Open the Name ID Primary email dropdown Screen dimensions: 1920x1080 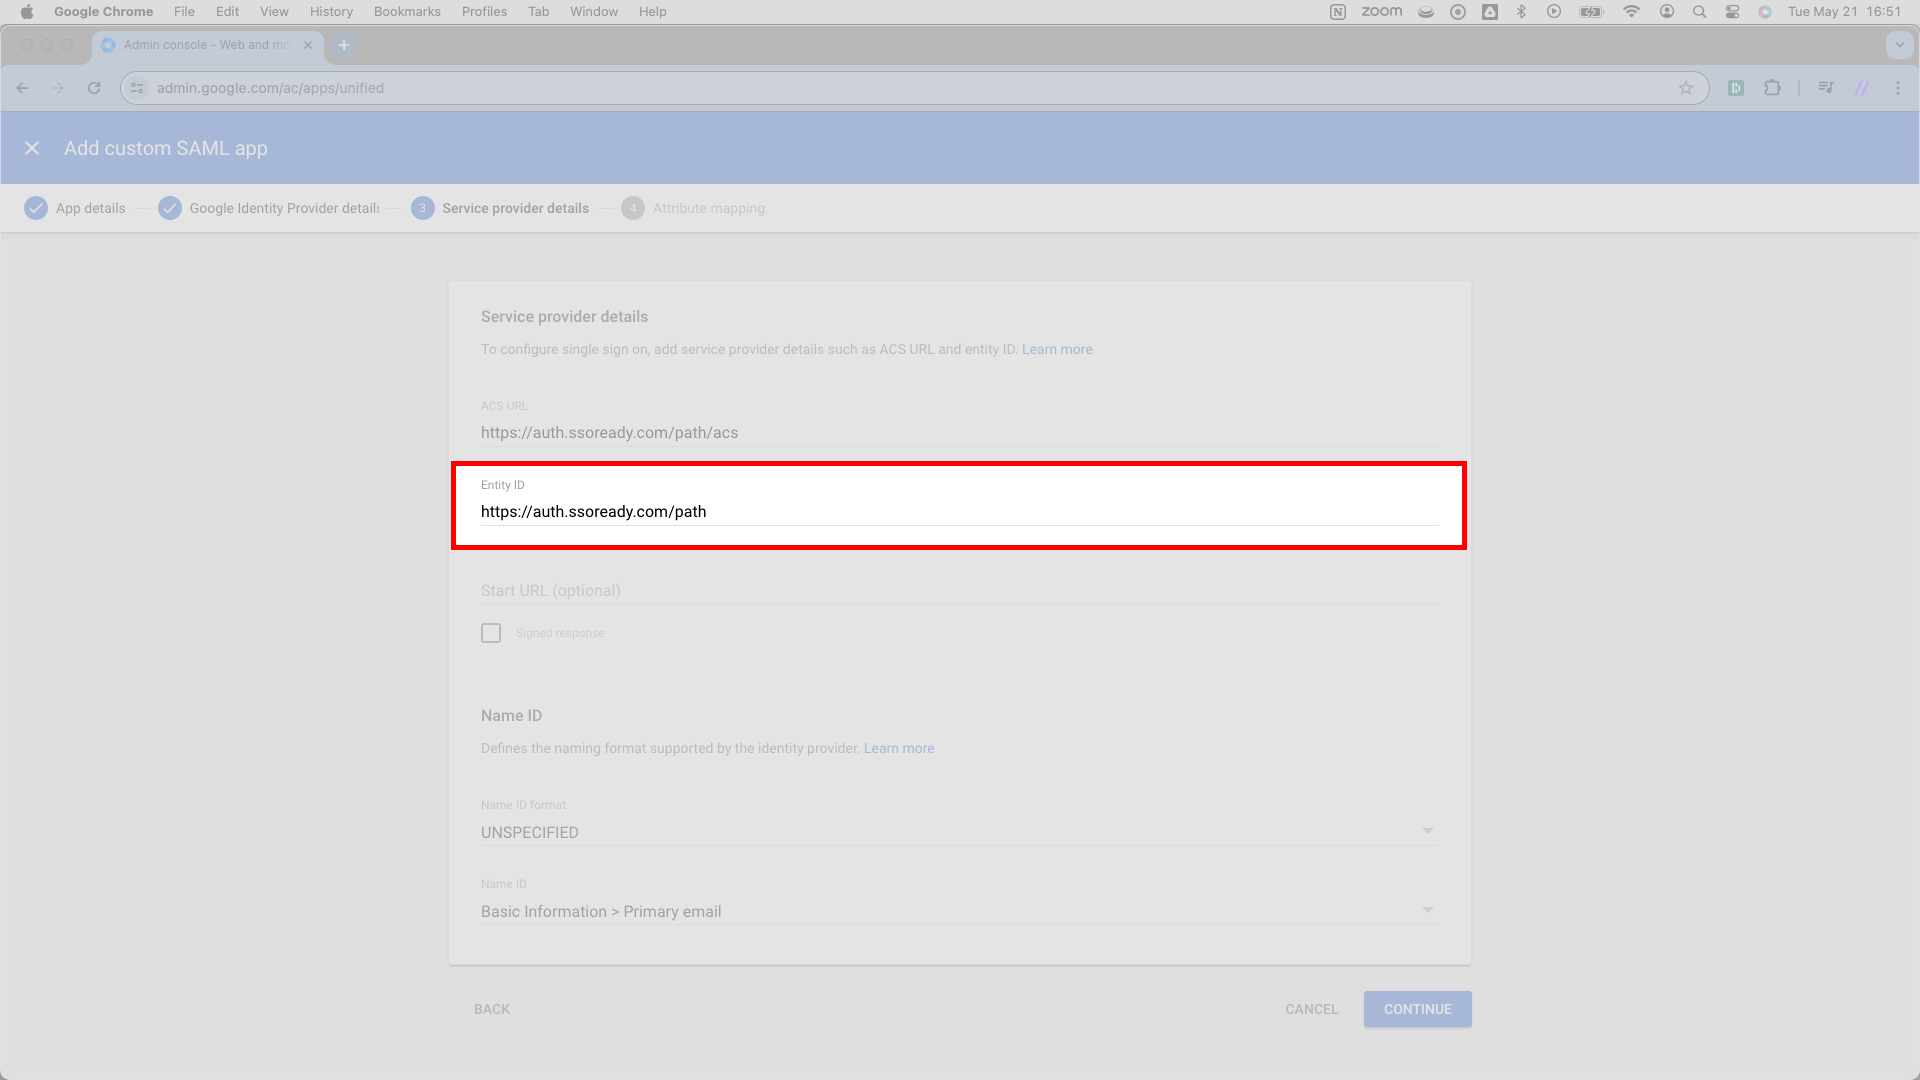[x=960, y=911]
